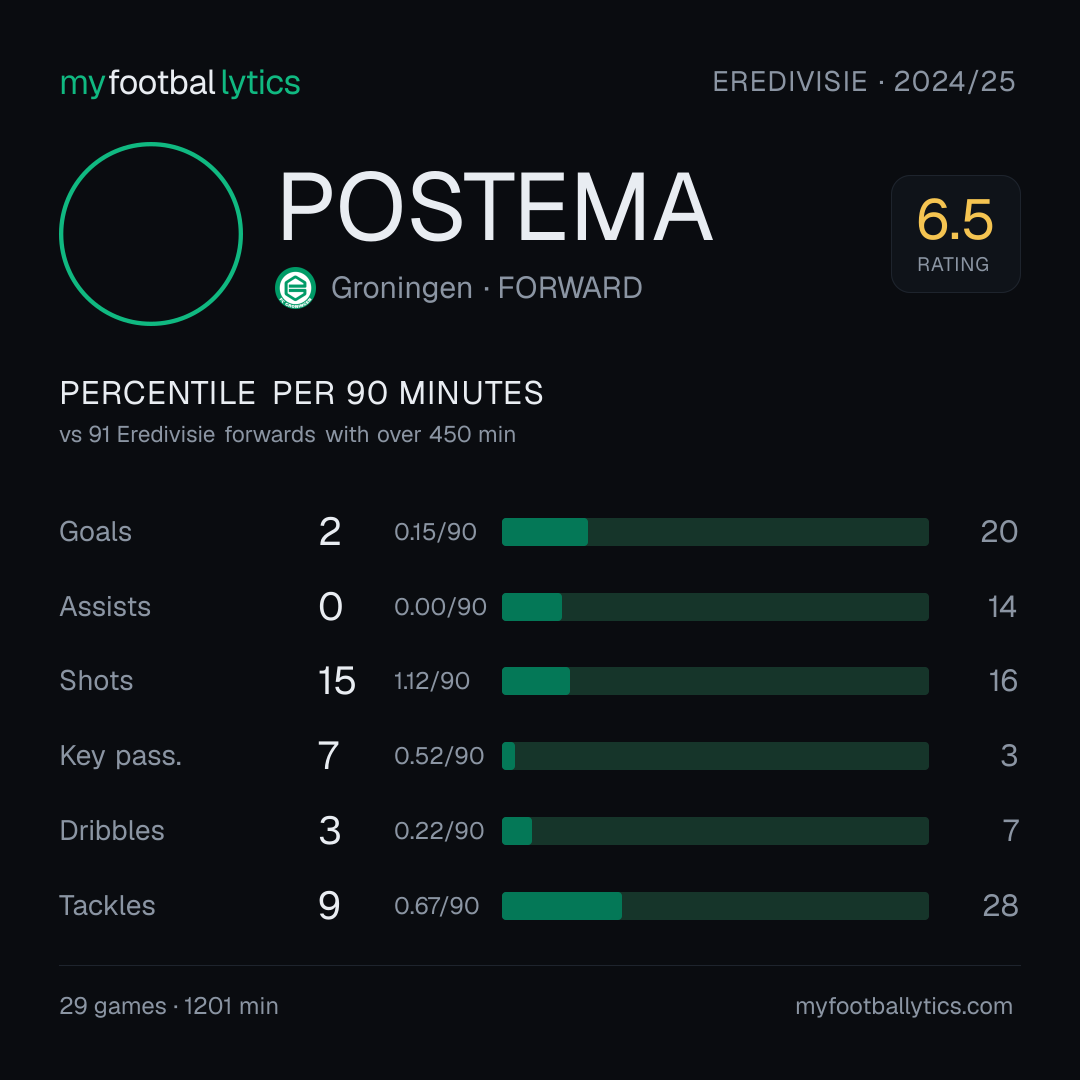
Task: Click the myfootballytics logo
Action: pos(180,83)
